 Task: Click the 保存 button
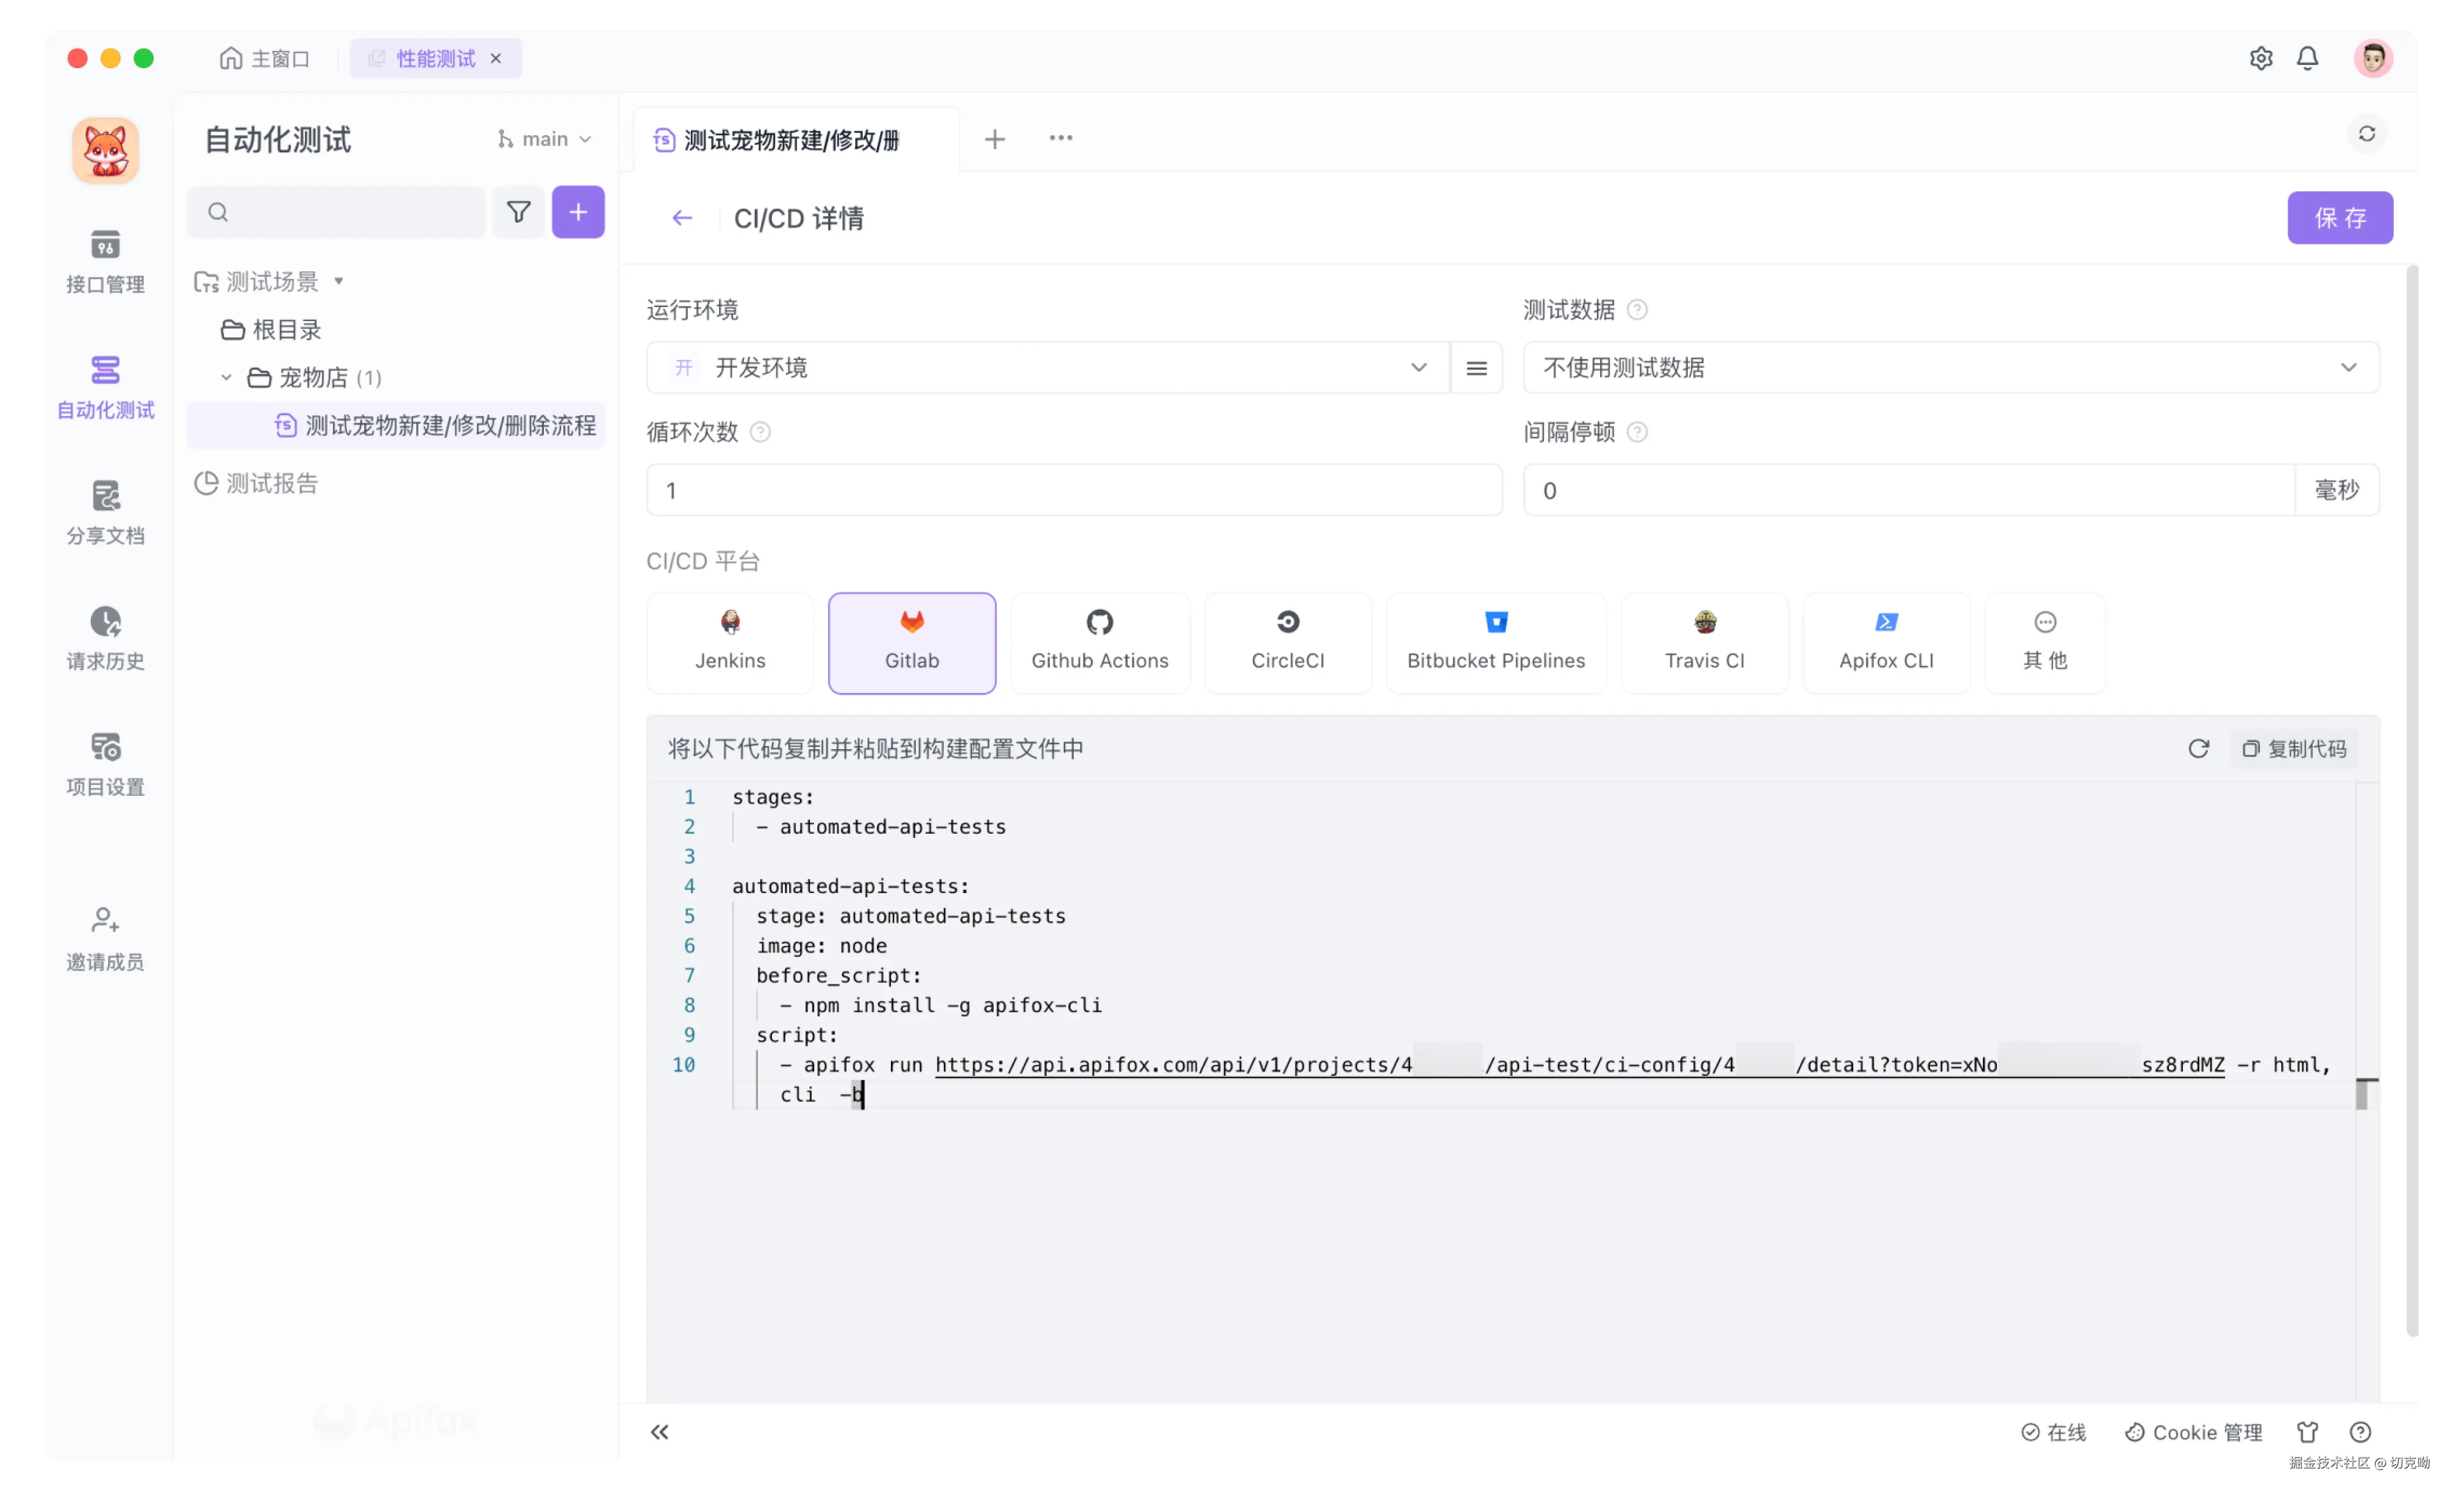click(2339, 218)
